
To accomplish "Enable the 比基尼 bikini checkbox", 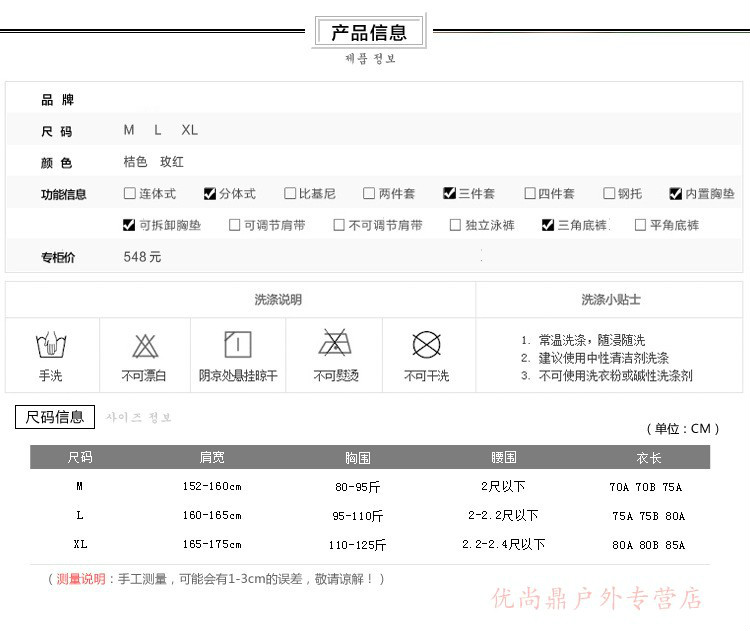I will point(290,194).
